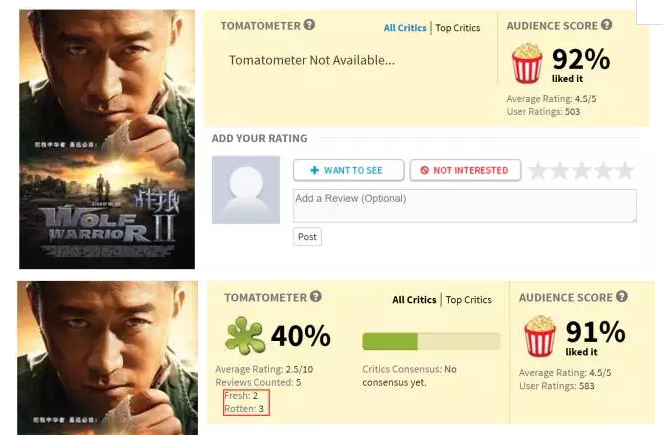Select the lower All Critics tab
This screenshot has height=435, width=663.
click(x=414, y=300)
